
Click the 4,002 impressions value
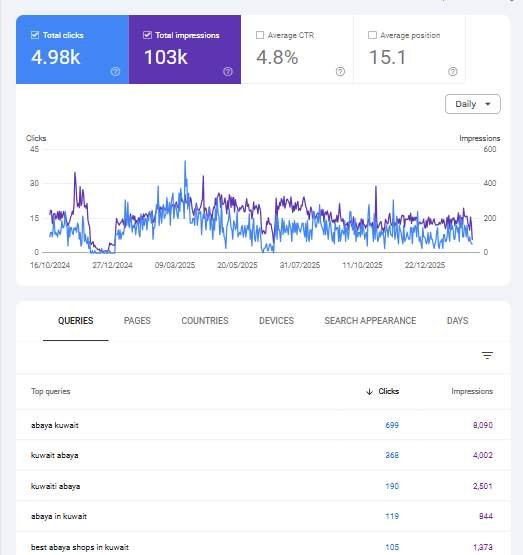(483, 455)
